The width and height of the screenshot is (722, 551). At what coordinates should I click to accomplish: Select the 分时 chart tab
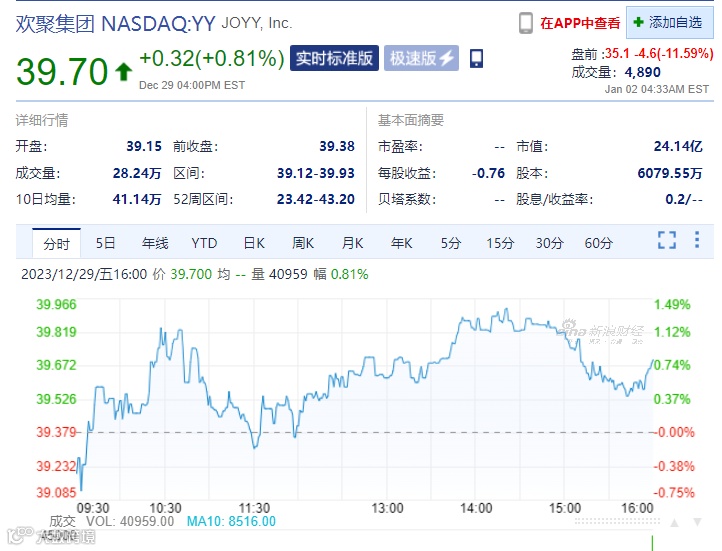57,243
